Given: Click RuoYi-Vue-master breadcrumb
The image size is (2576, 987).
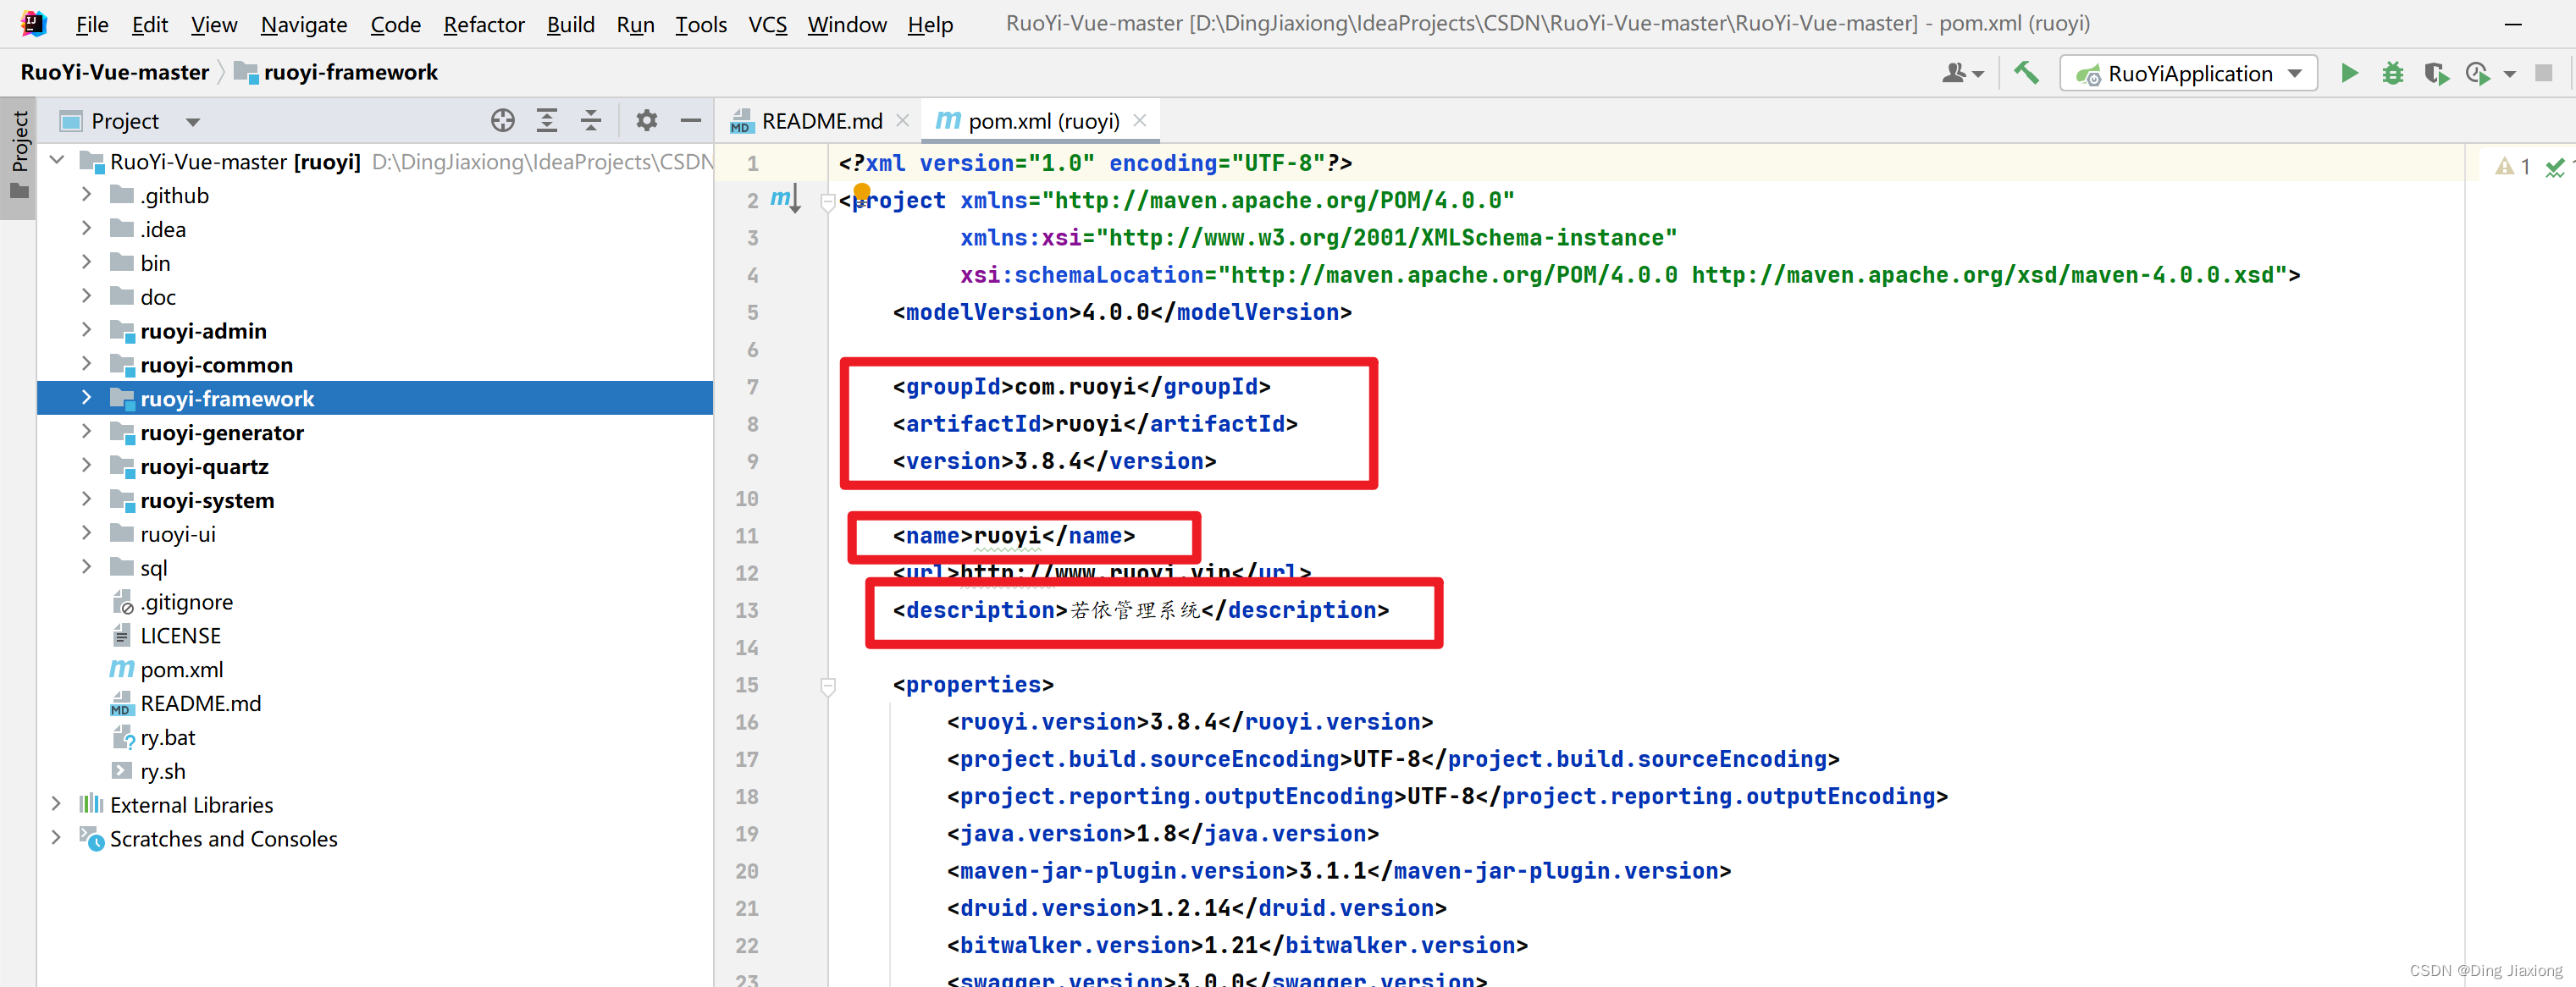Looking at the screenshot, I should 115,72.
